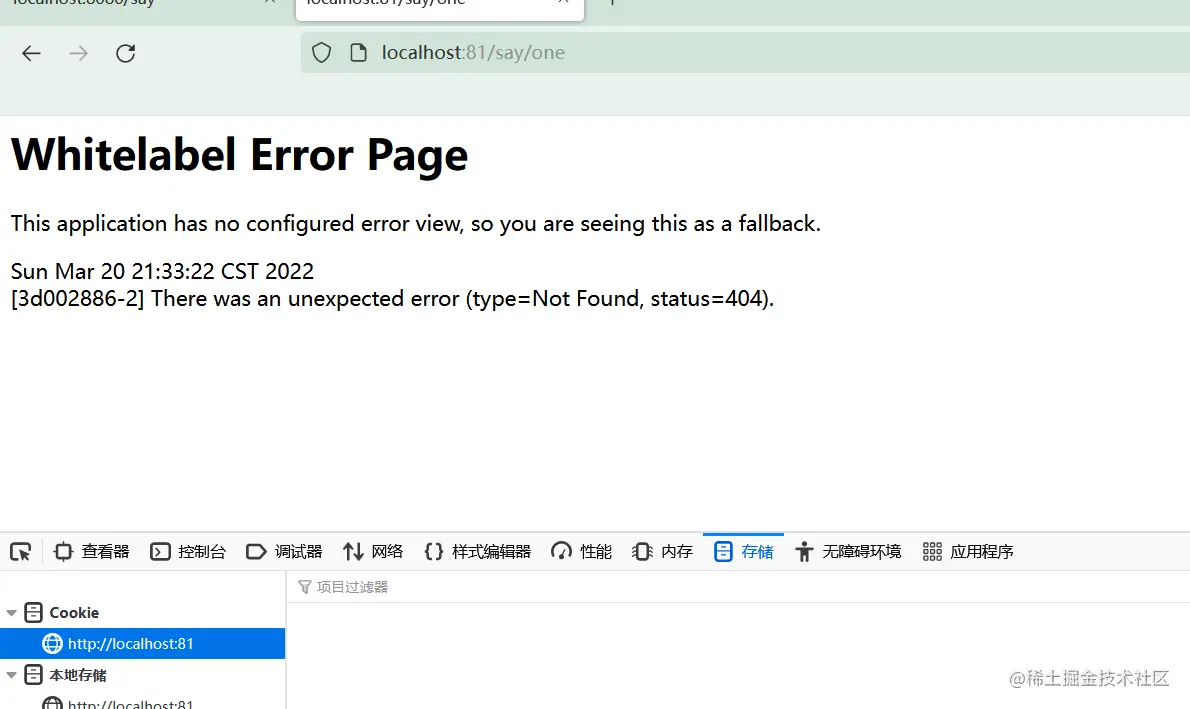
Task: Click the globe icon beside the highlighted http://localhost:81
Action: point(52,644)
